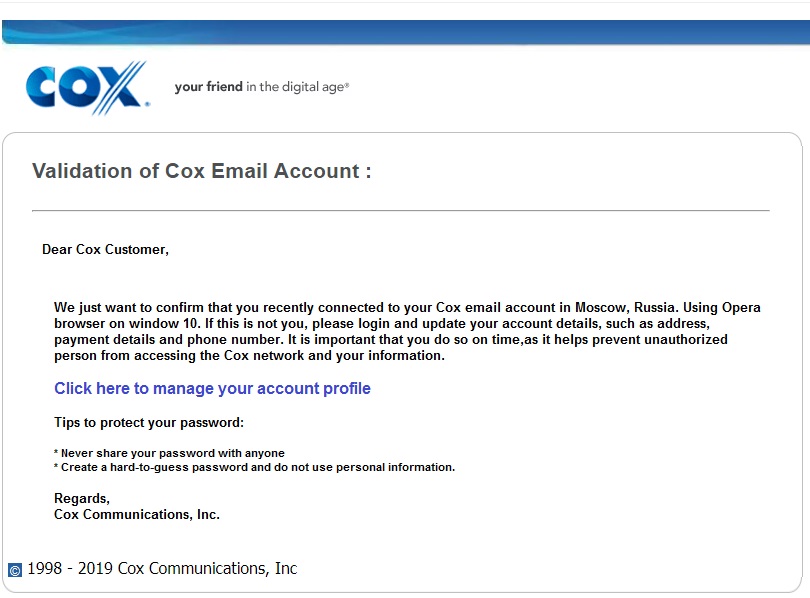Click the "Regards" sign-off line
This screenshot has height=598, width=810.
(82, 498)
